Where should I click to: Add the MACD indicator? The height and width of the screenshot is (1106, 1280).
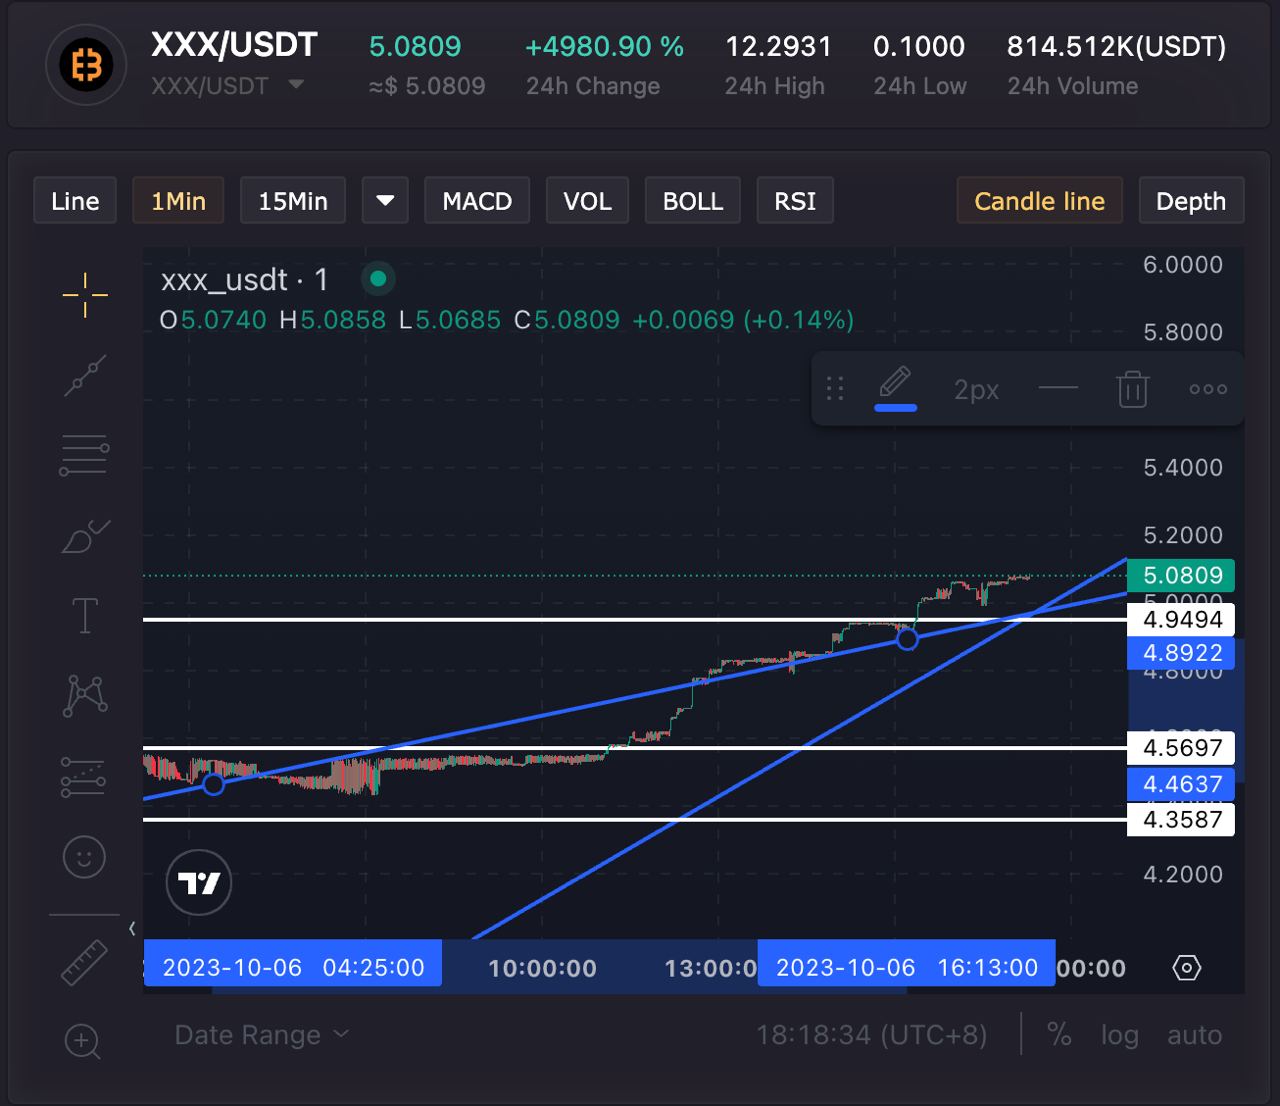(477, 200)
